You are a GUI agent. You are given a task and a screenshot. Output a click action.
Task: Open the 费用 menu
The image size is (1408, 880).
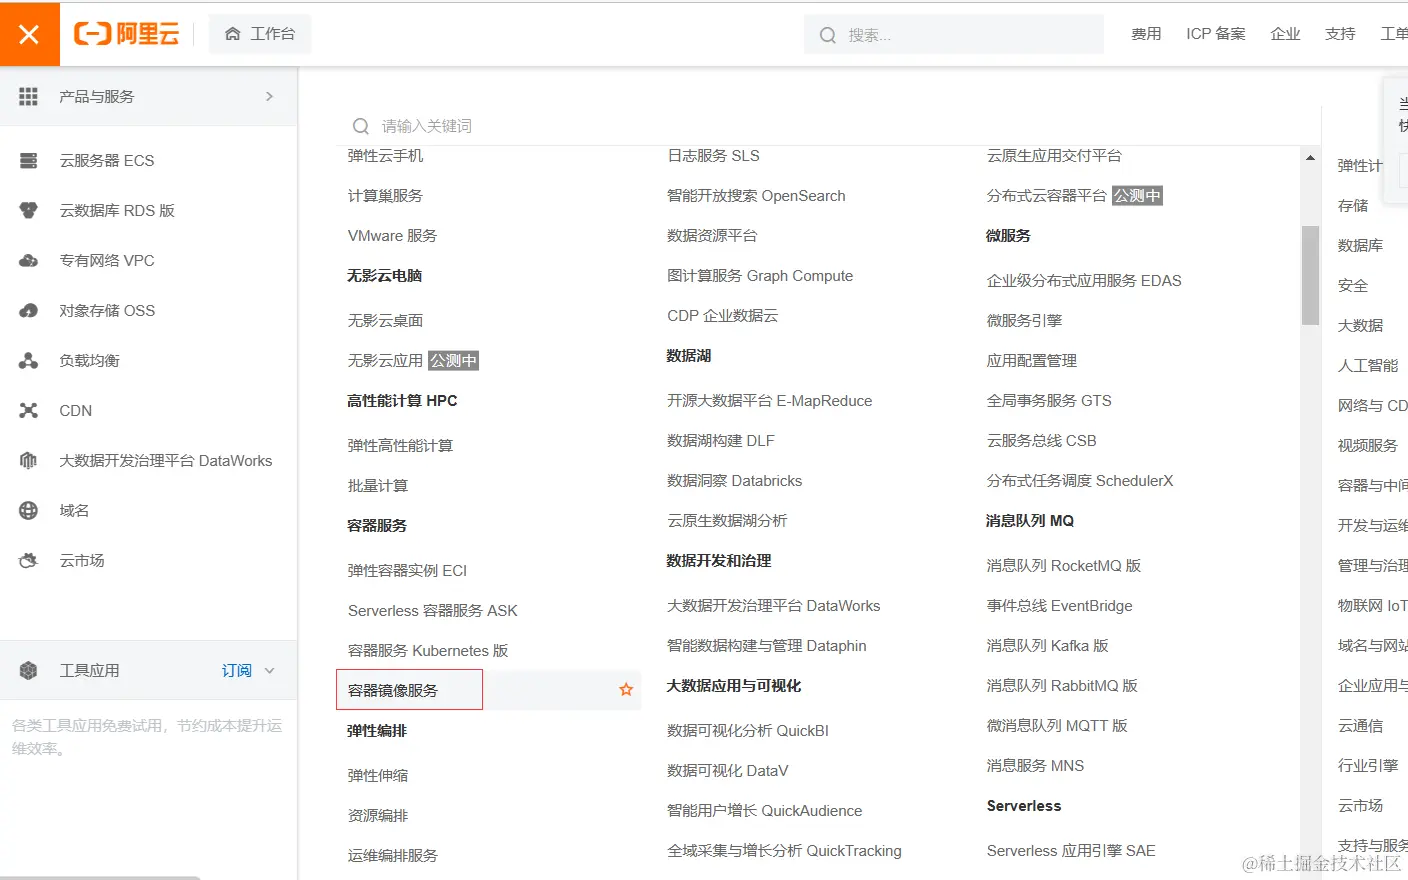pos(1146,34)
